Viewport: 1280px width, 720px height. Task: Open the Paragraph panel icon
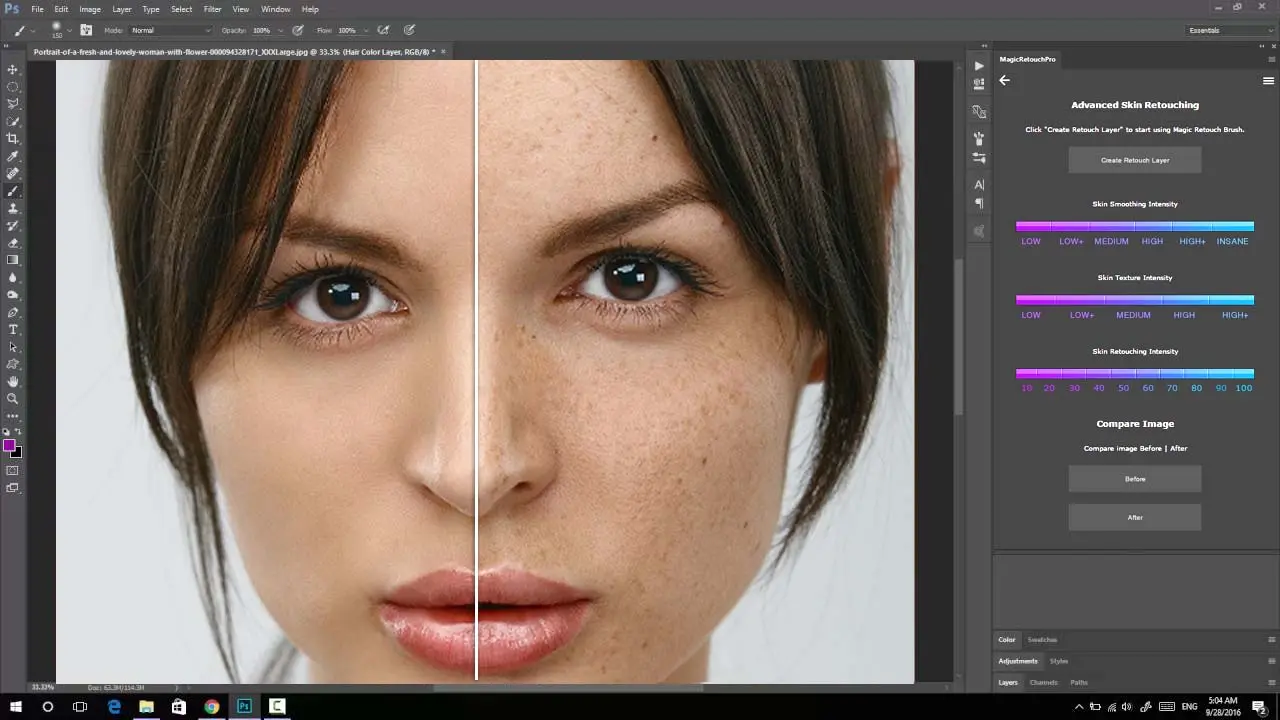click(979, 203)
